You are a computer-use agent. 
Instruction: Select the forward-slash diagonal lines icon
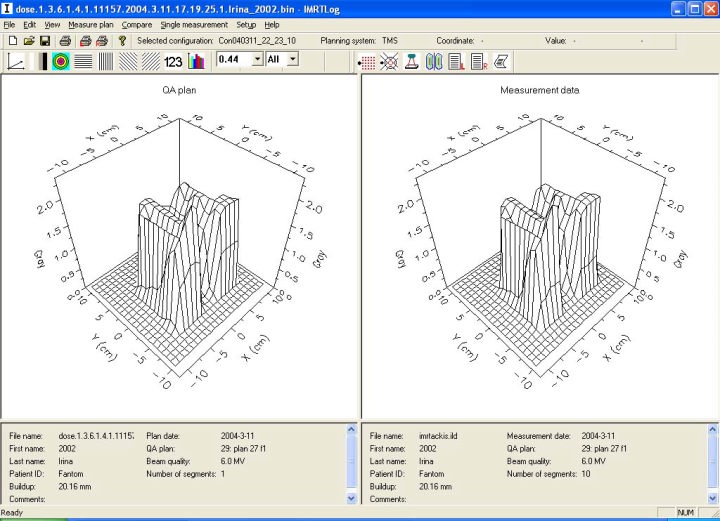tap(151, 61)
